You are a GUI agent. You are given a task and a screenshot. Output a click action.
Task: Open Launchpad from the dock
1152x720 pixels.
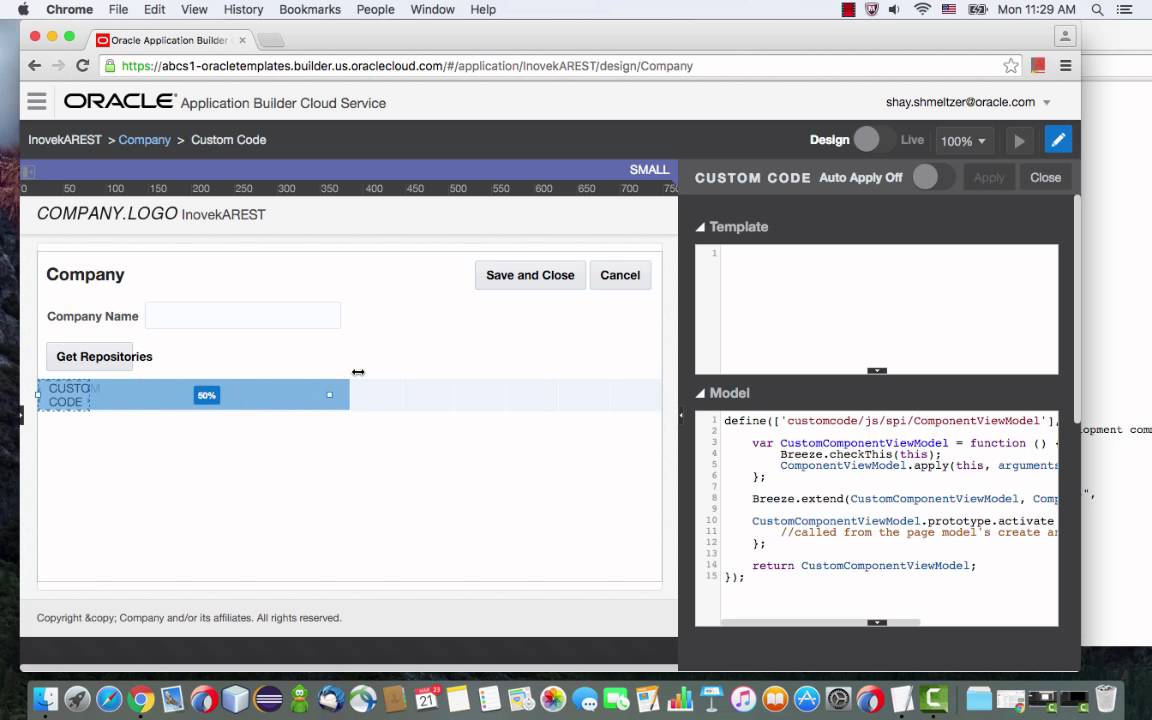click(77, 699)
